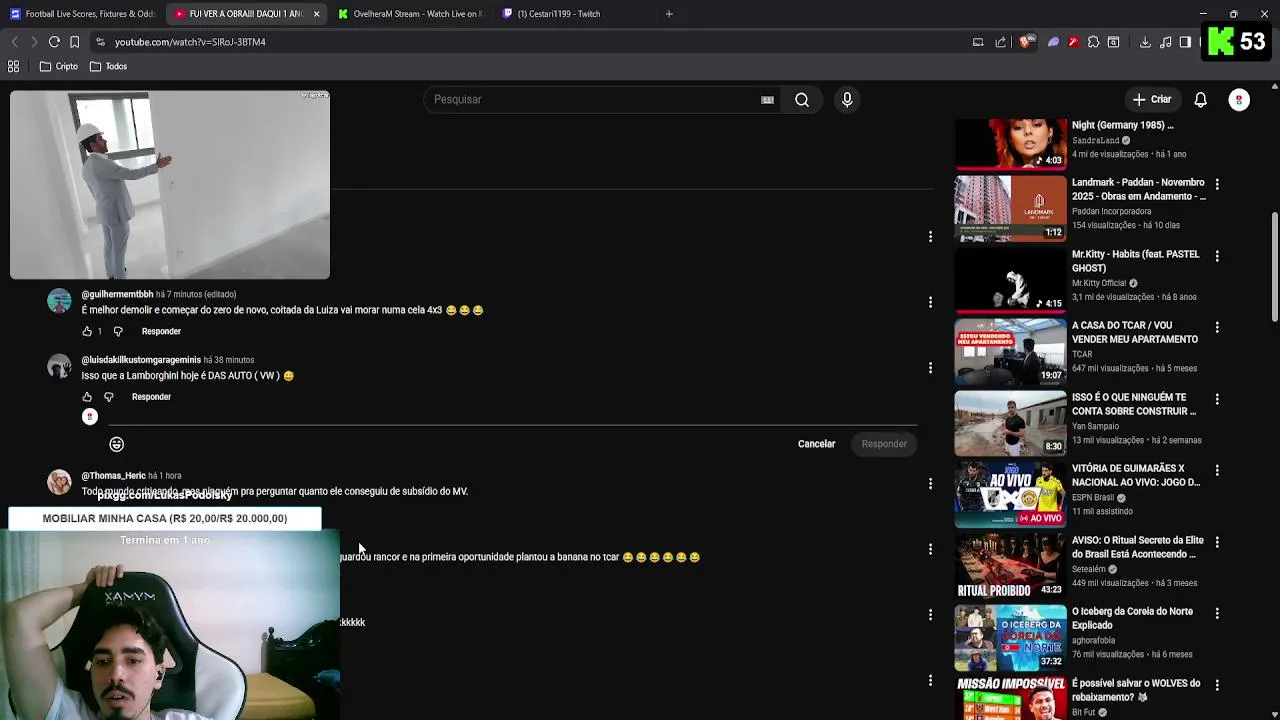Open @luisdakillkustomgarageminis channel link
Screen dimensions: 1280x720
point(141,360)
